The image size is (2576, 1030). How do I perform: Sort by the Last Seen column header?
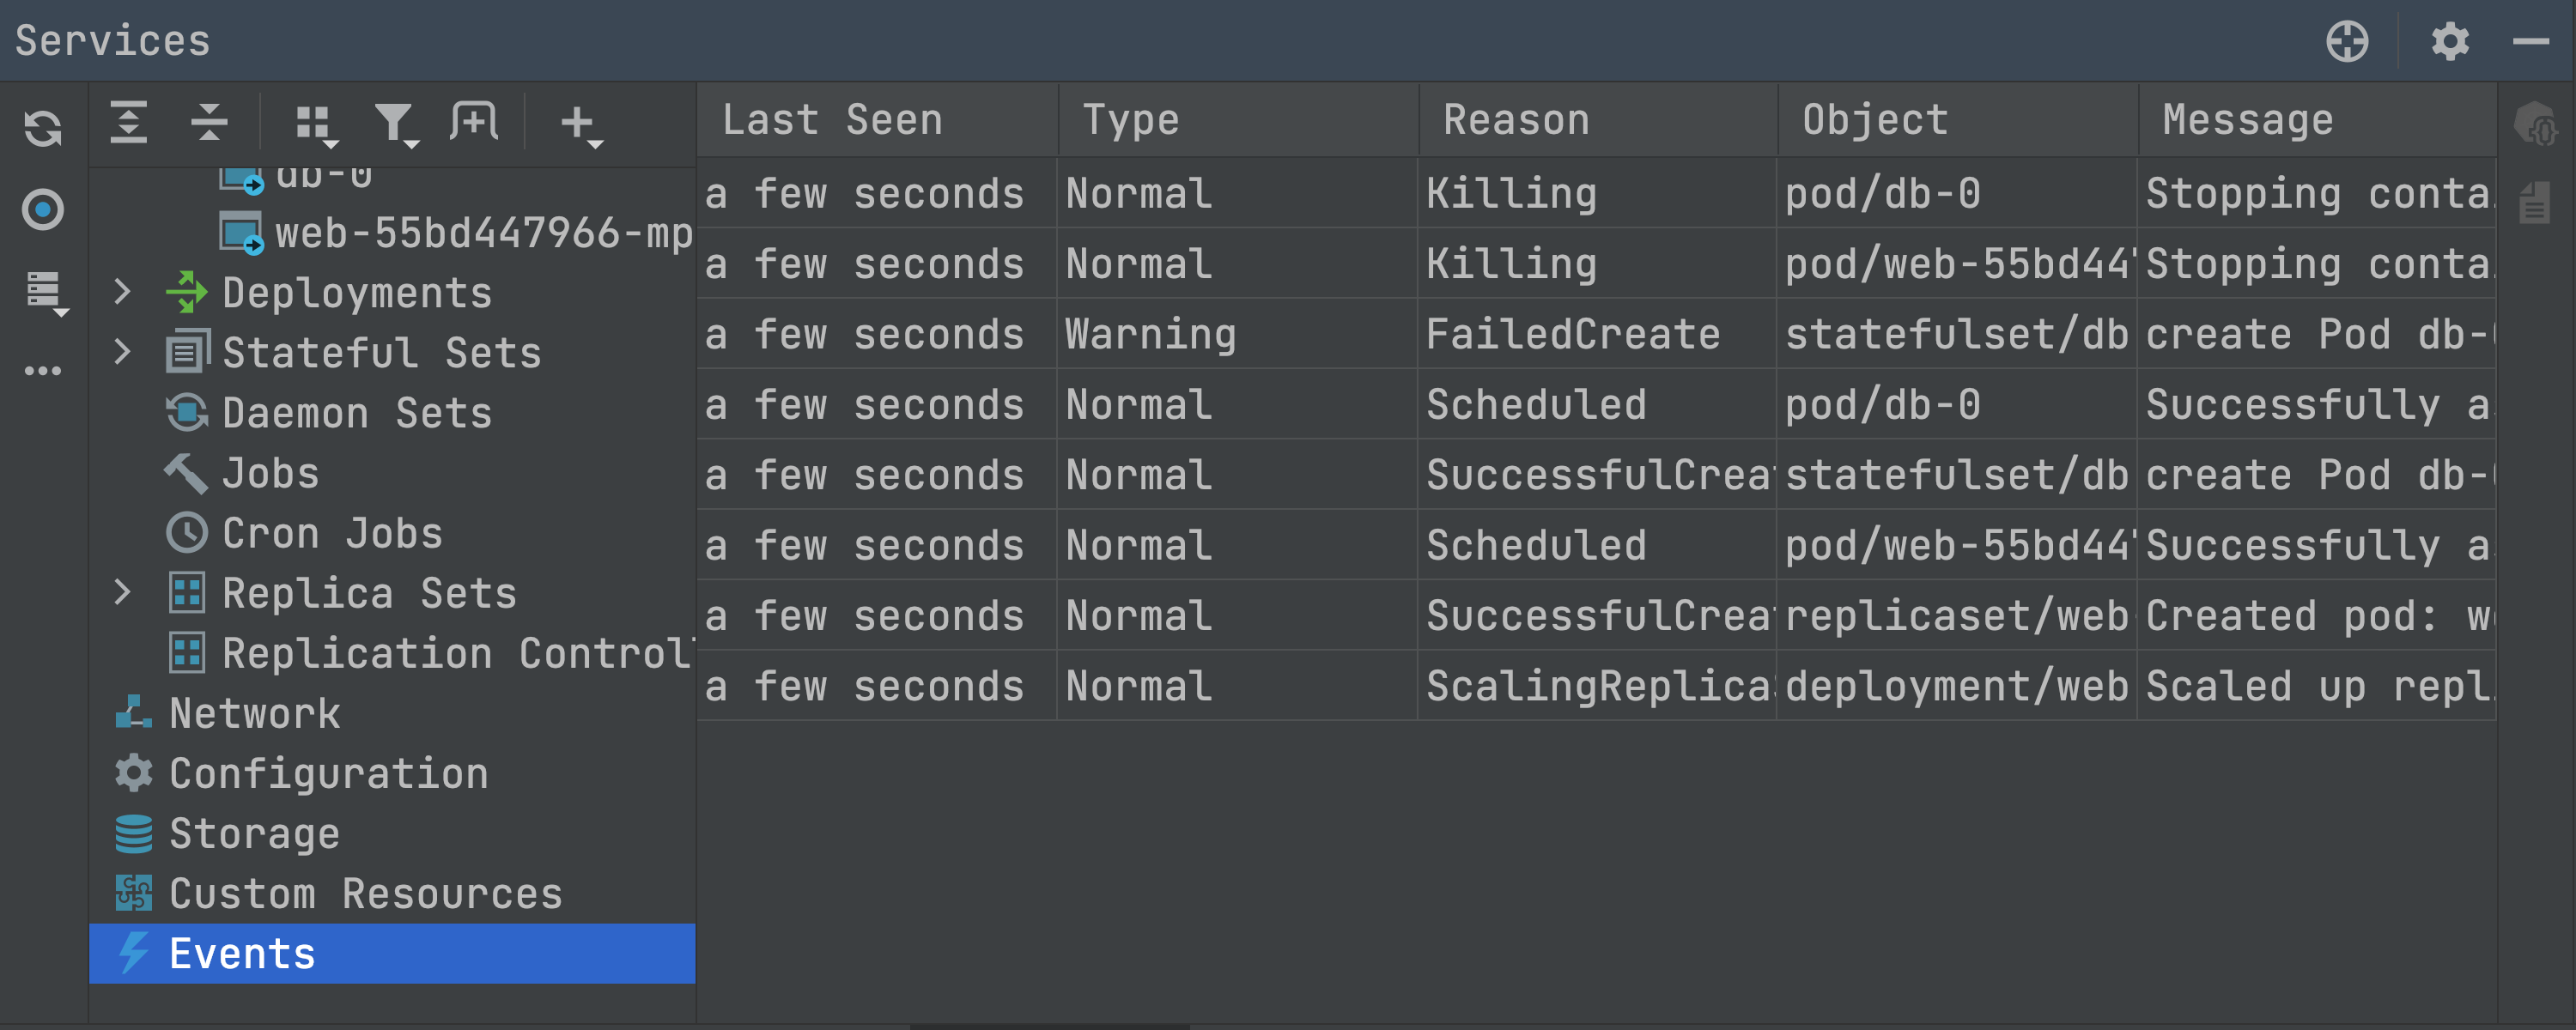coord(832,120)
